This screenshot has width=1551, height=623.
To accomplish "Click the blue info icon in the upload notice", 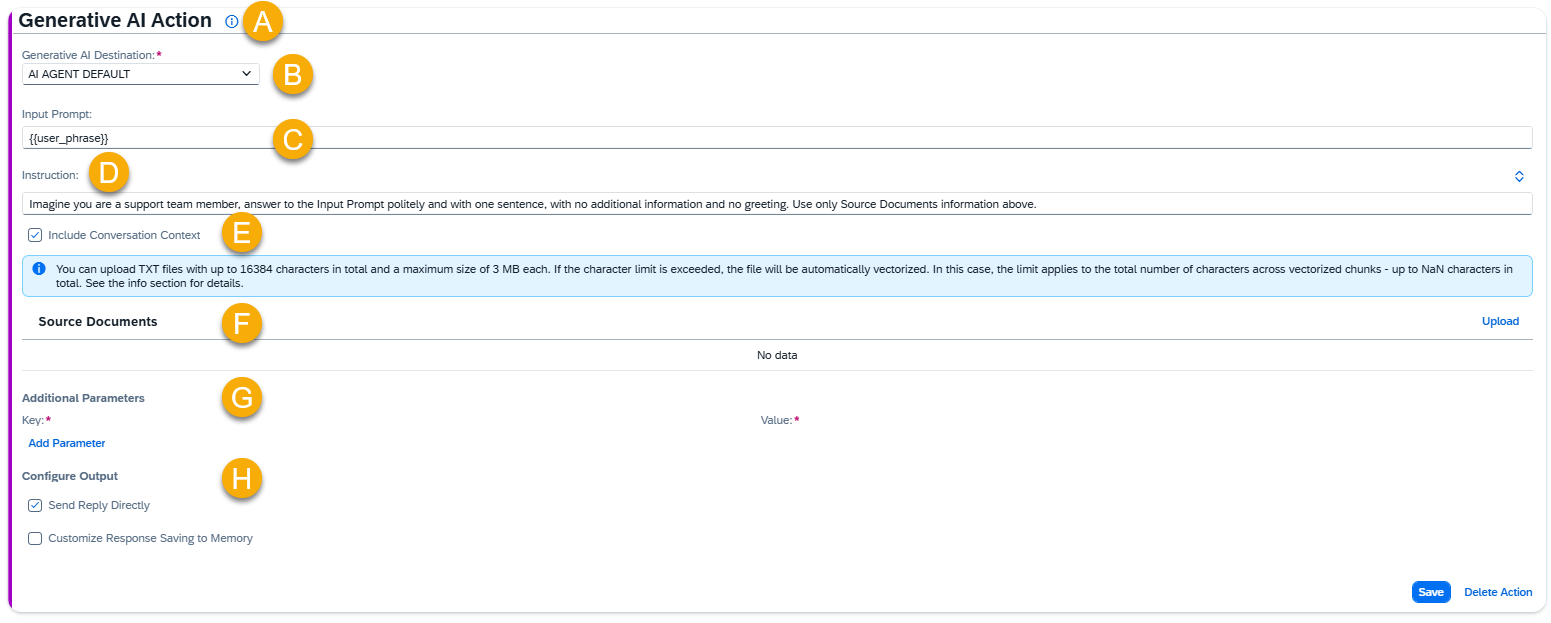I will [39, 269].
